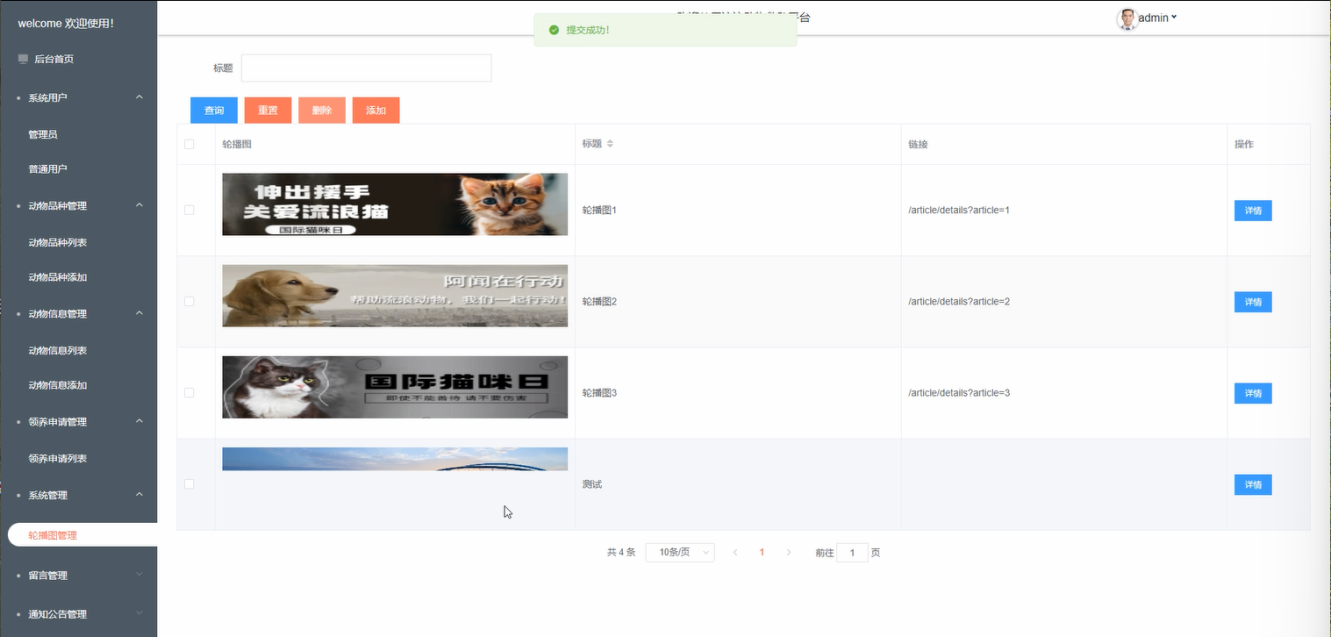The width and height of the screenshot is (1331, 637).
Task: Click the blue 查询 button
Action: pos(214,110)
